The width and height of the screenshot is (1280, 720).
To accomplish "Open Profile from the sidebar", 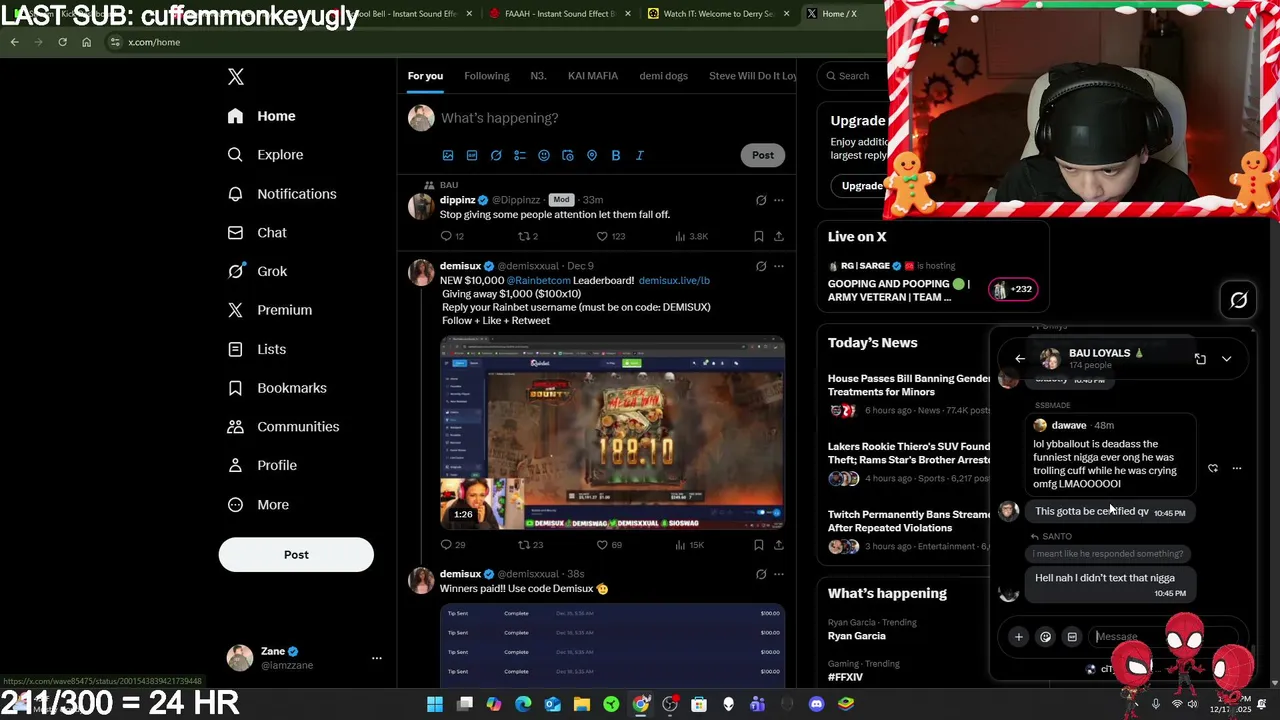I will pyautogui.click(x=262, y=465).
